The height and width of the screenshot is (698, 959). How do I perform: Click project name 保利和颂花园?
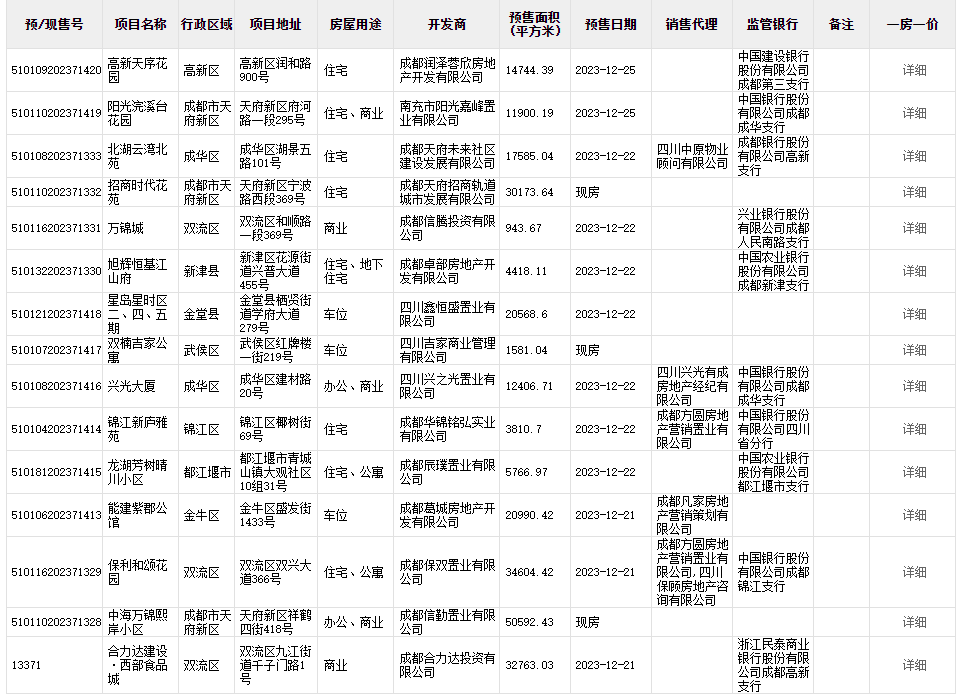click(137, 572)
